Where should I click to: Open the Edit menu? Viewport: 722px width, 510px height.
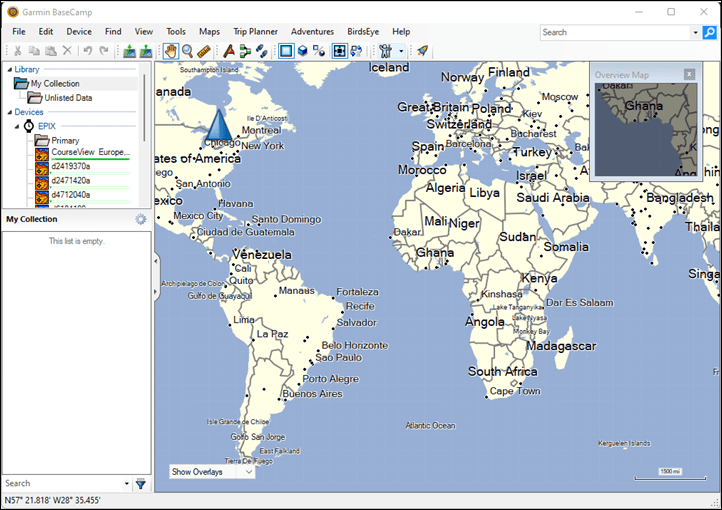coord(46,32)
